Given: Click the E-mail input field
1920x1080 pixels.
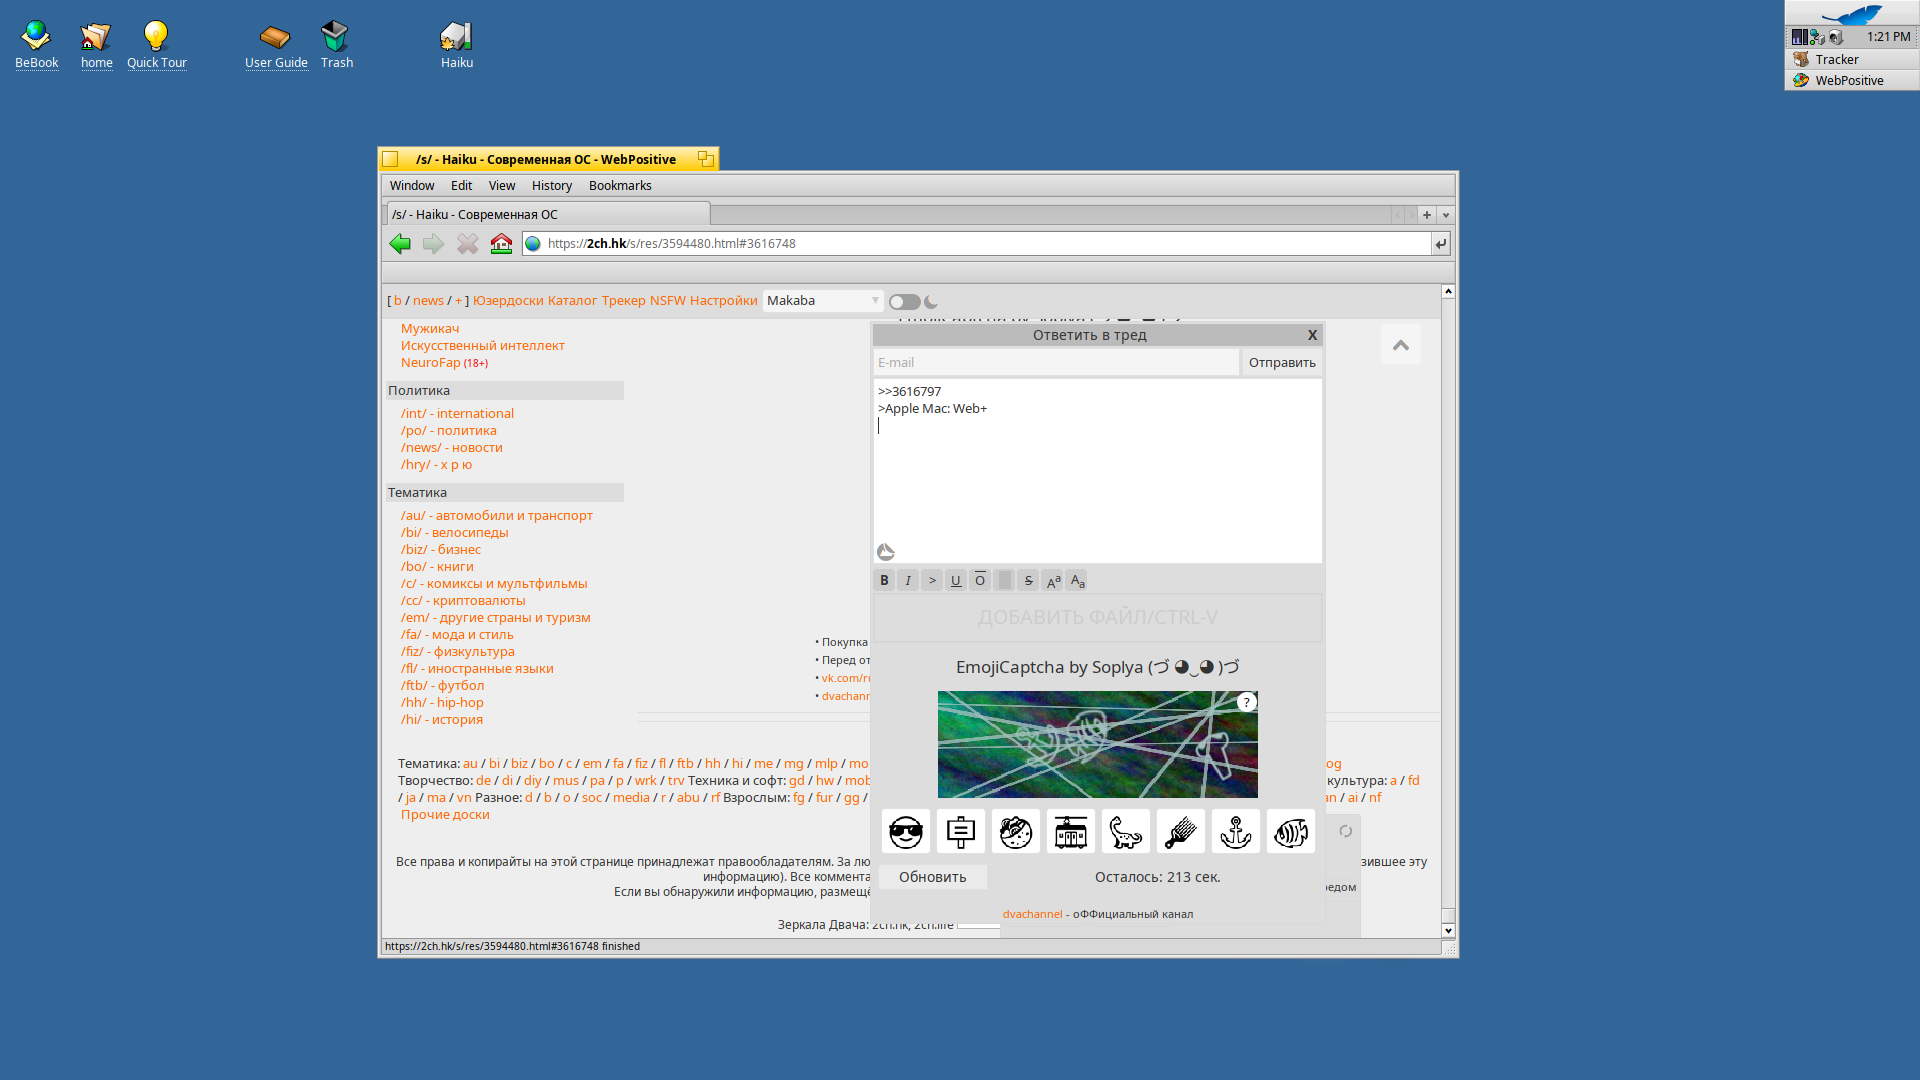Looking at the screenshot, I should [1055, 363].
